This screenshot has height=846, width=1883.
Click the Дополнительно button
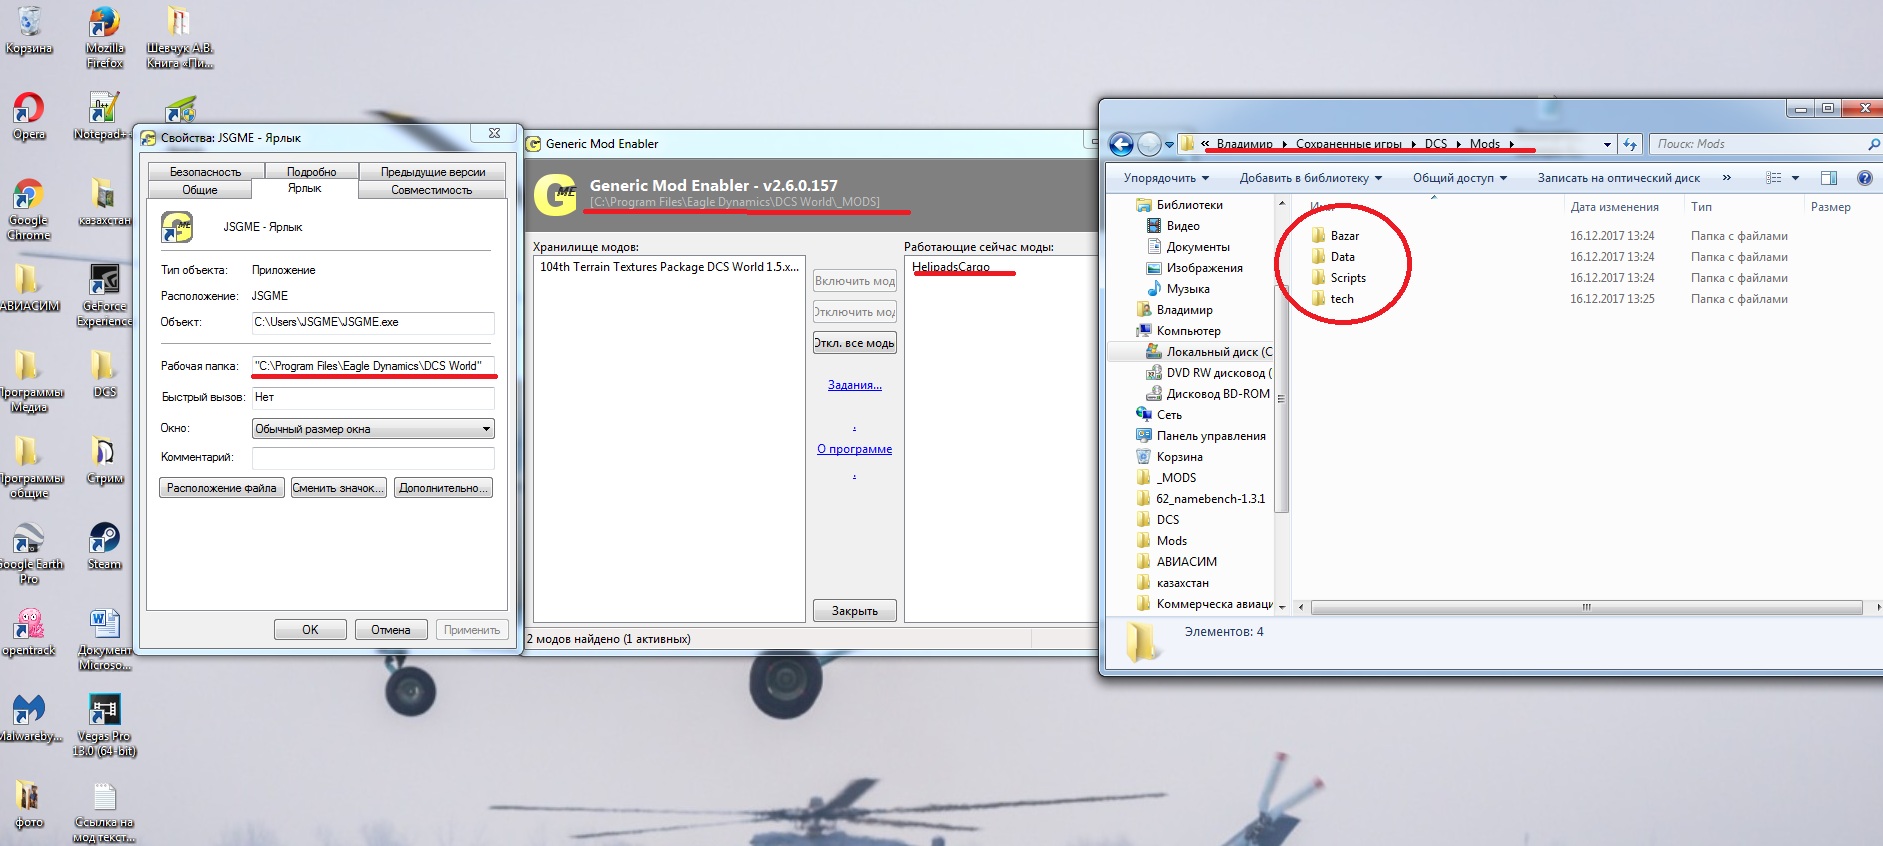pyautogui.click(x=443, y=488)
